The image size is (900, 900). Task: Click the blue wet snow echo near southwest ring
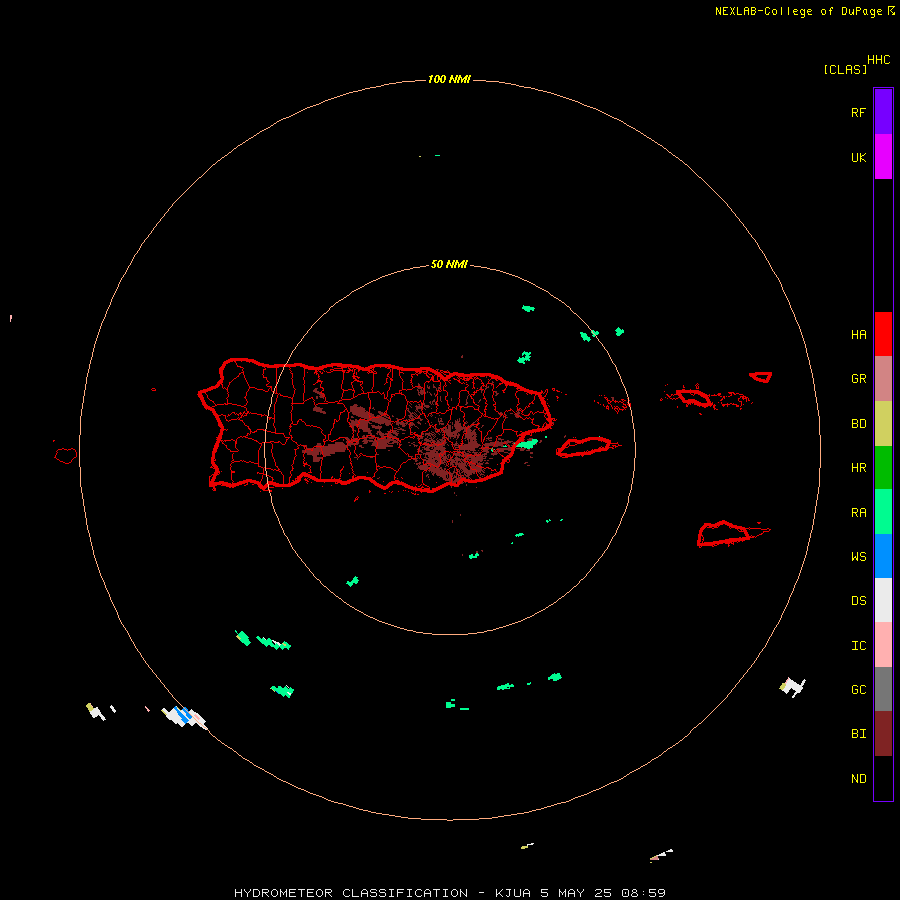184,715
